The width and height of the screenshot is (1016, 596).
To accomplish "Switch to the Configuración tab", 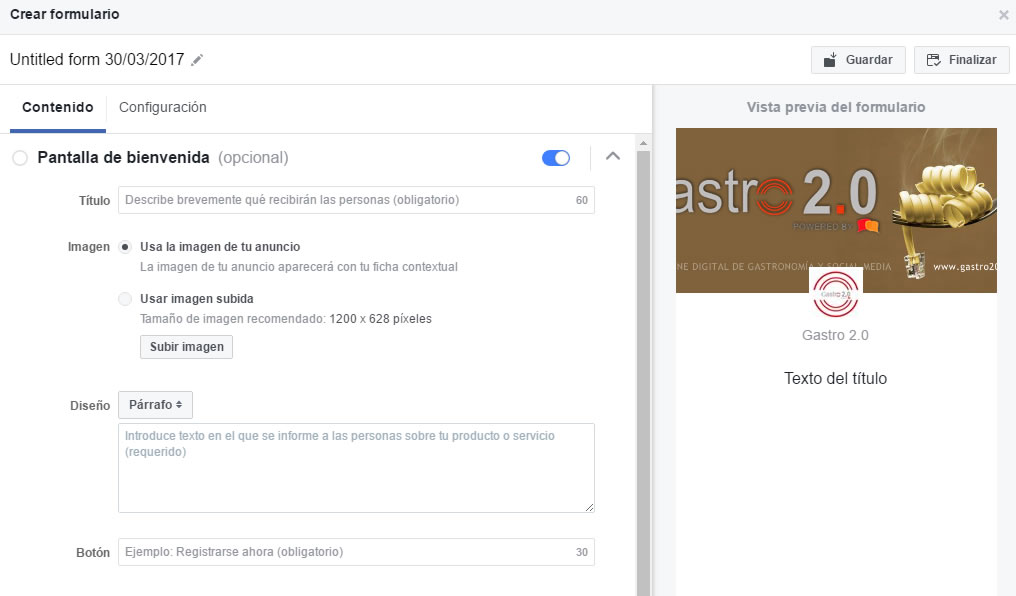I will tap(162, 107).
